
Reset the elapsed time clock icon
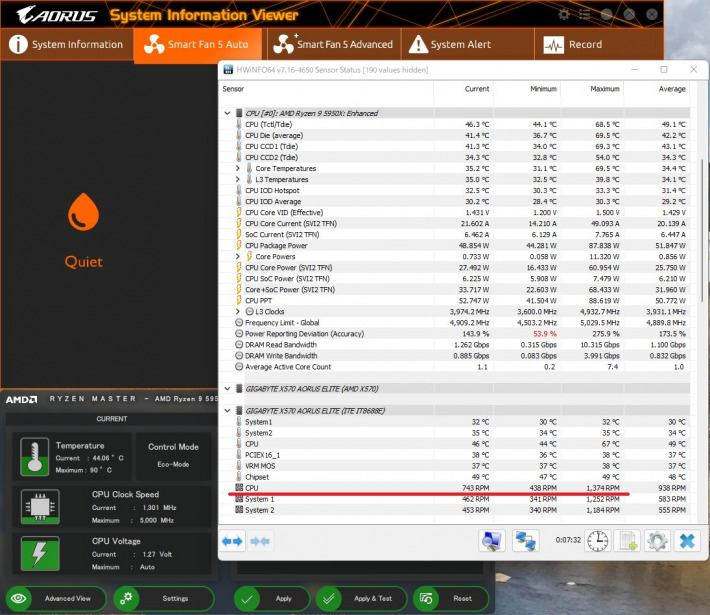tap(597, 540)
